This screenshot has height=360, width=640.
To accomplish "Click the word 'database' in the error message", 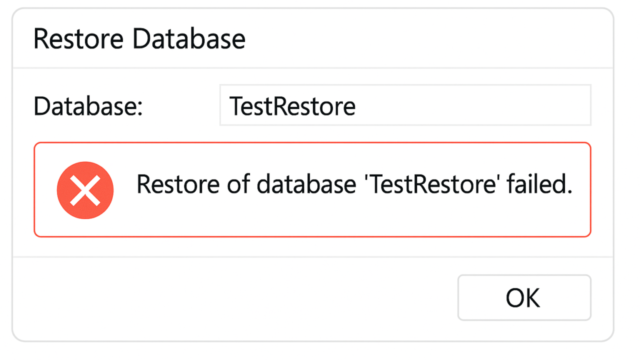I will point(307,184).
